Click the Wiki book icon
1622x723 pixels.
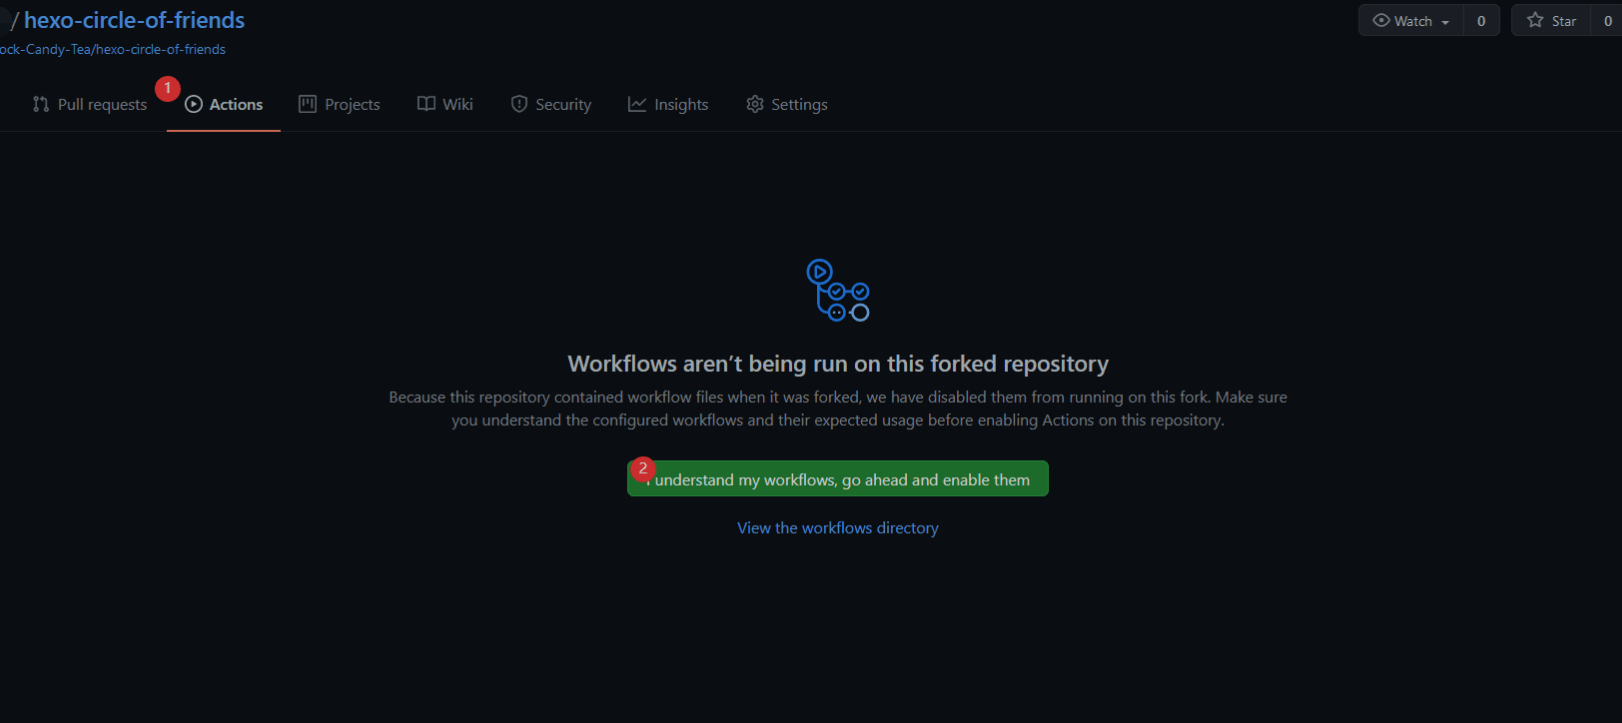(x=426, y=104)
